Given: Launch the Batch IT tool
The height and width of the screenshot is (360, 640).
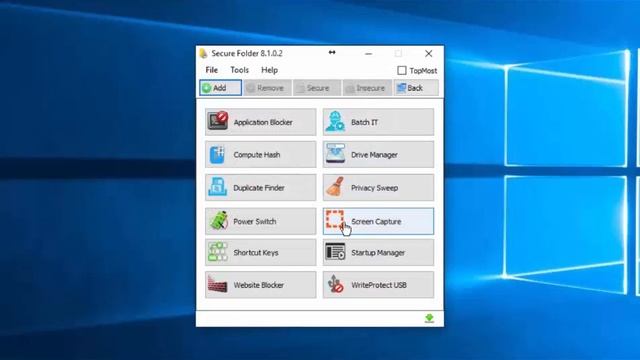Looking at the screenshot, I should 378,122.
